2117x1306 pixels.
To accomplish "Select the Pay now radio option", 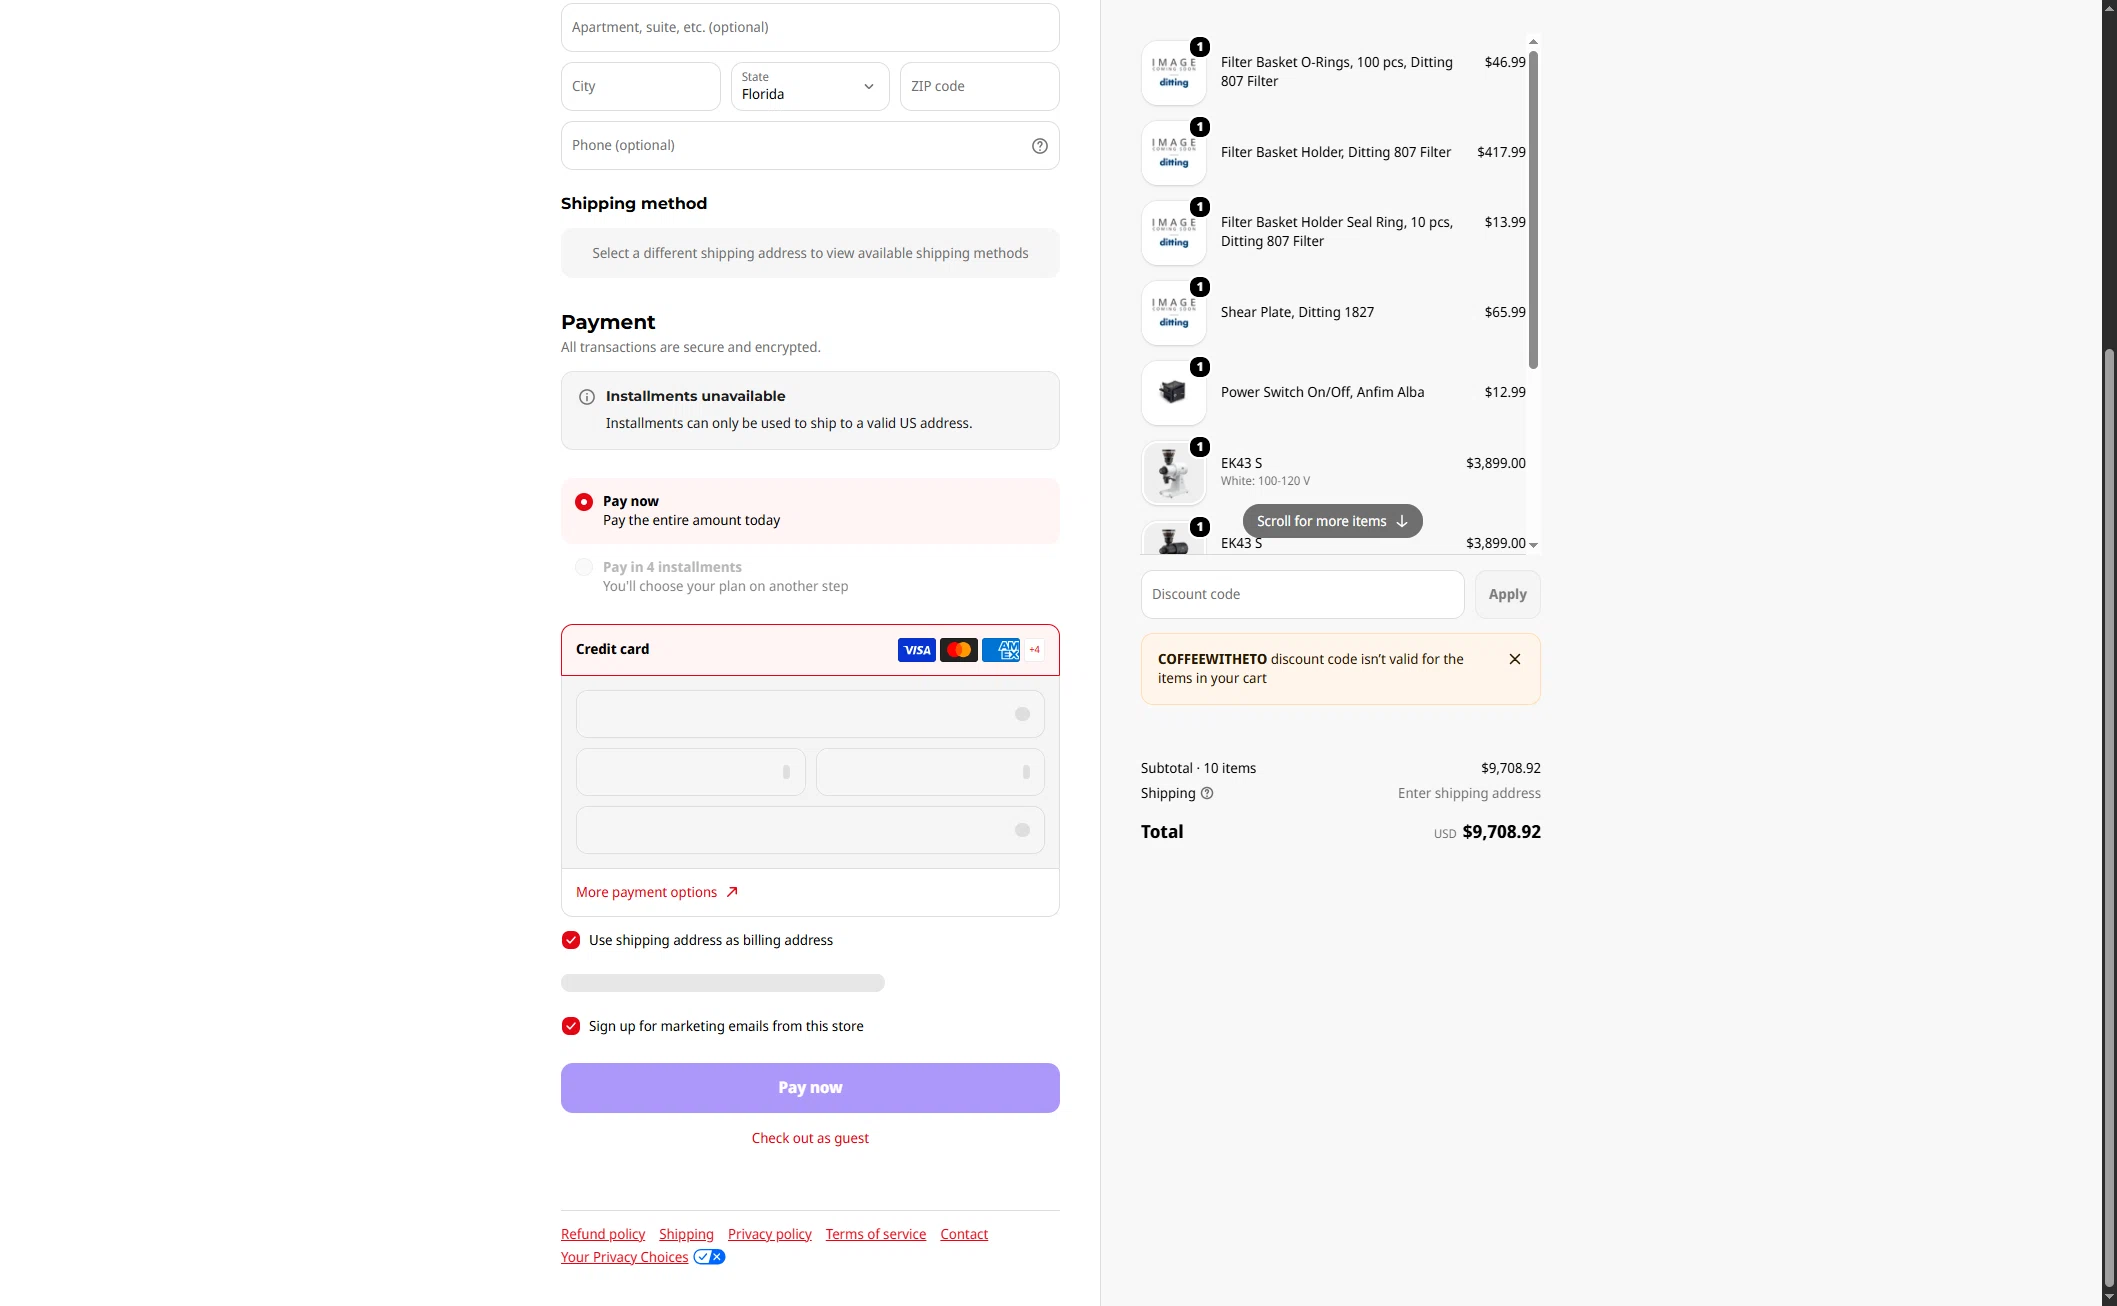I will (584, 502).
